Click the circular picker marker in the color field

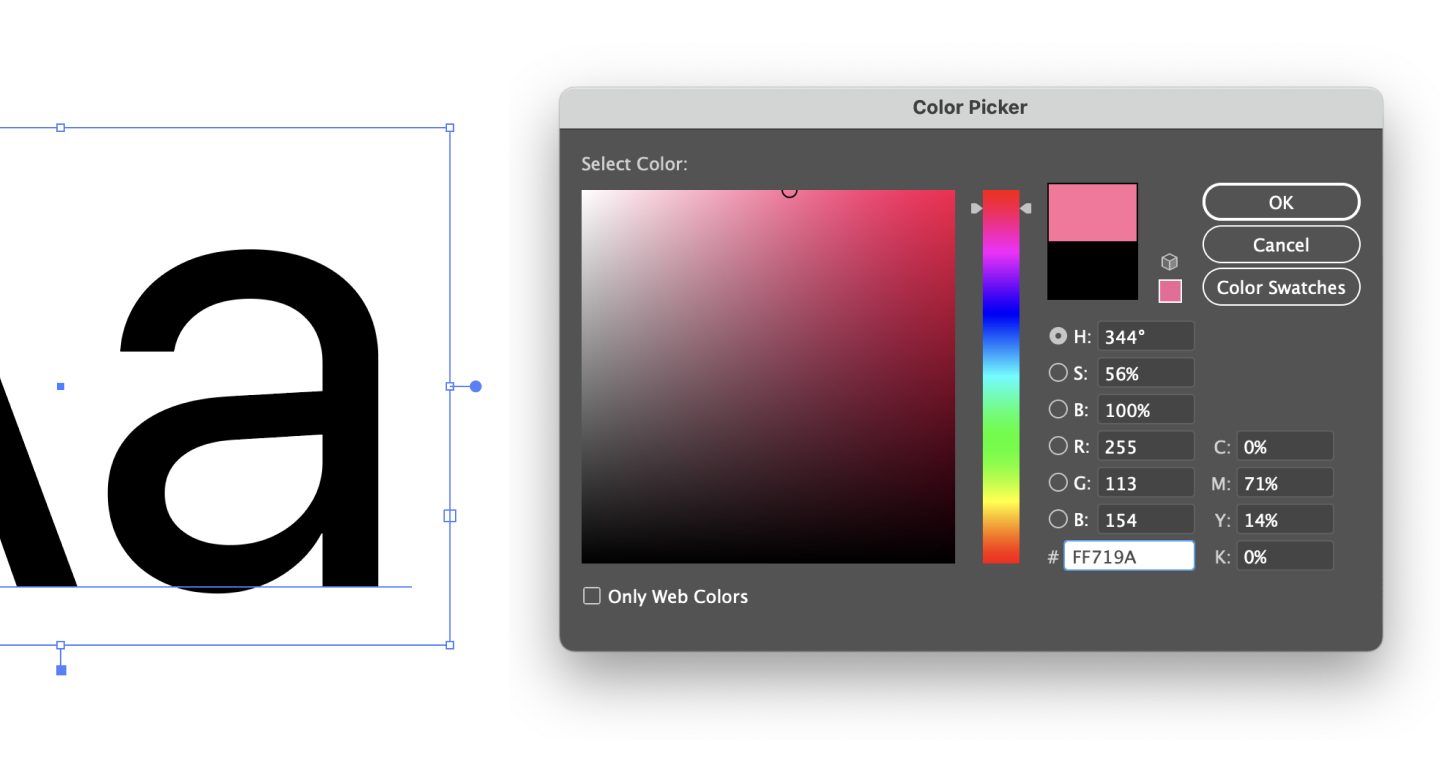pyautogui.click(x=788, y=190)
